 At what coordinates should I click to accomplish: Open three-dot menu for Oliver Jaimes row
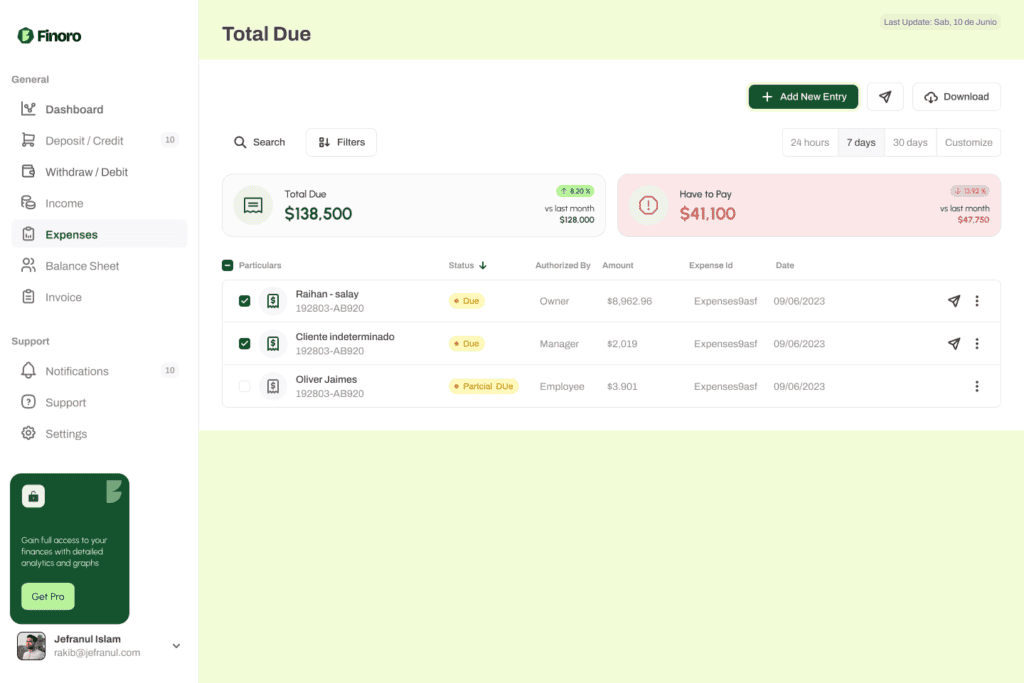[977, 386]
